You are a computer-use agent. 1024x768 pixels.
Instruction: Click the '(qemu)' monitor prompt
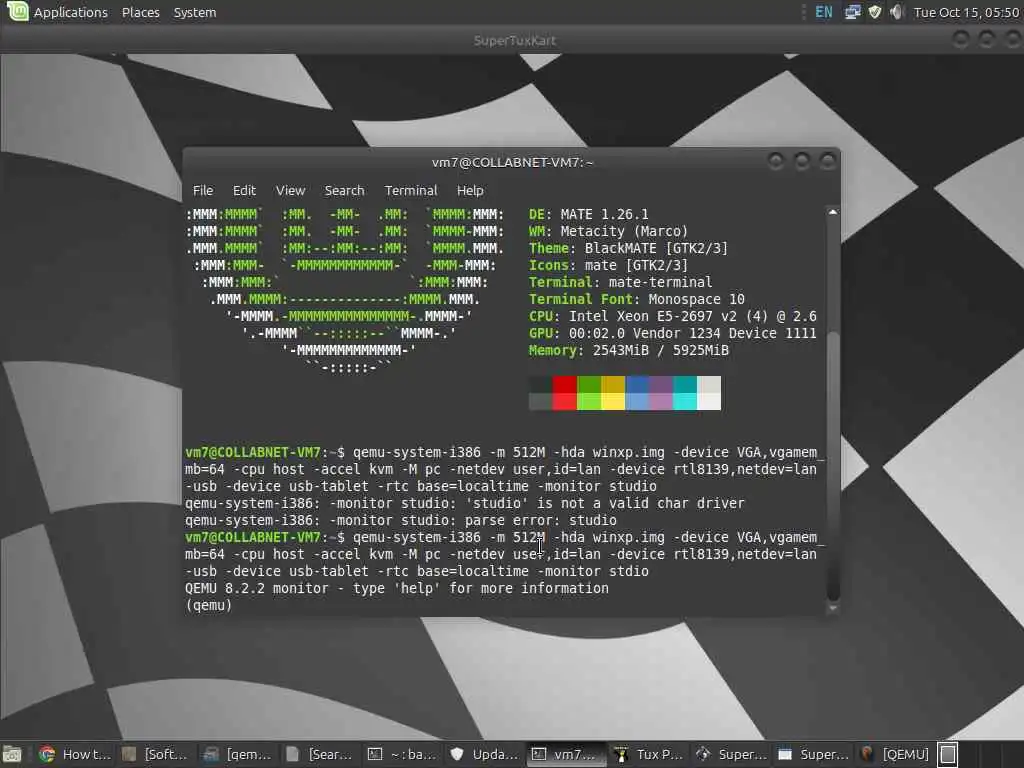[x=208, y=605]
